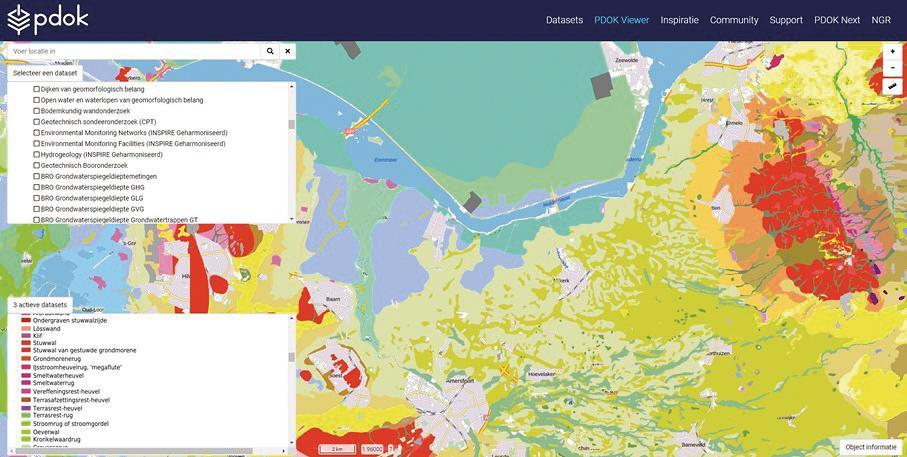Viewport: 907px width, 457px height.
Task: Zoom out on the map
Action: pos(892,68)
